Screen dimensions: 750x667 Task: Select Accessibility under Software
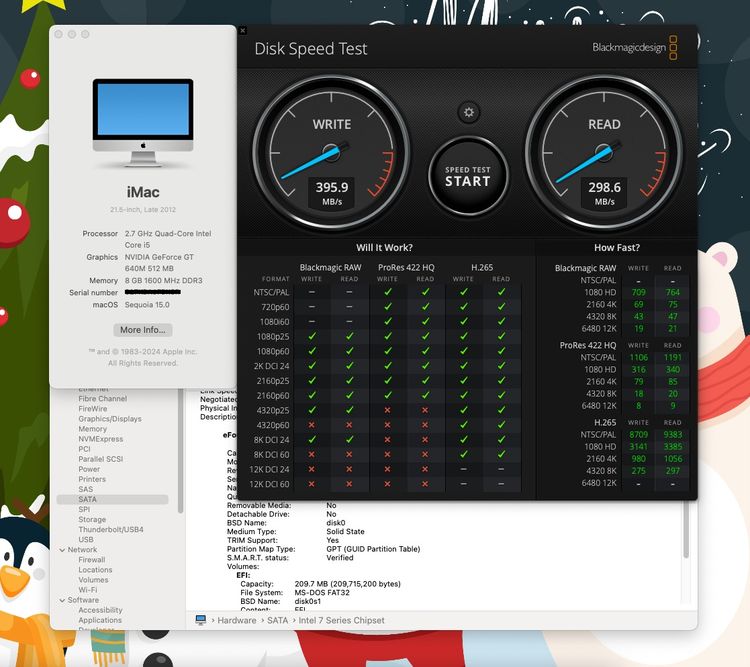(100, 610)
